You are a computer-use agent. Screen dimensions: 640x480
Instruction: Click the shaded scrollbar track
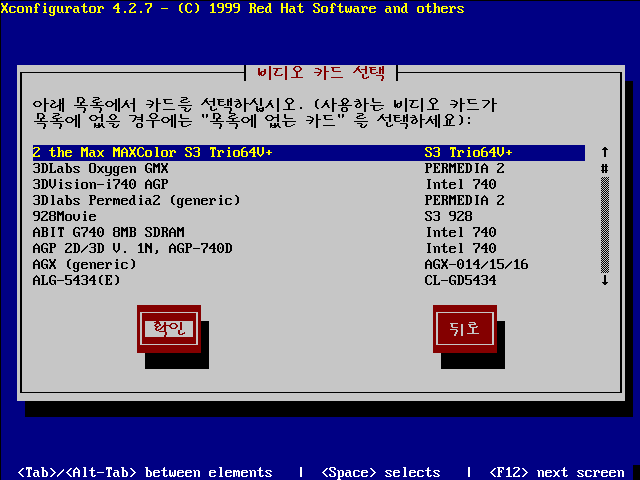coord(605,224)
